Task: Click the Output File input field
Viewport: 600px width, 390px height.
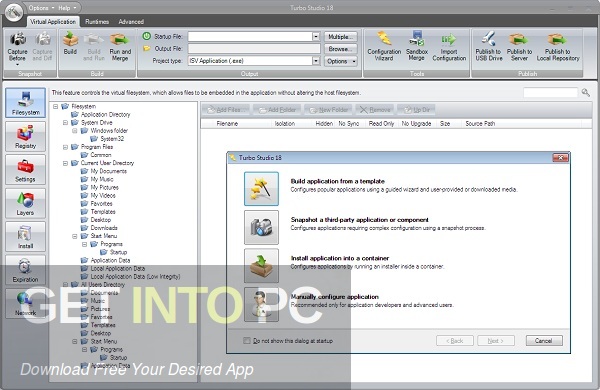Action: tap(254, 49)
